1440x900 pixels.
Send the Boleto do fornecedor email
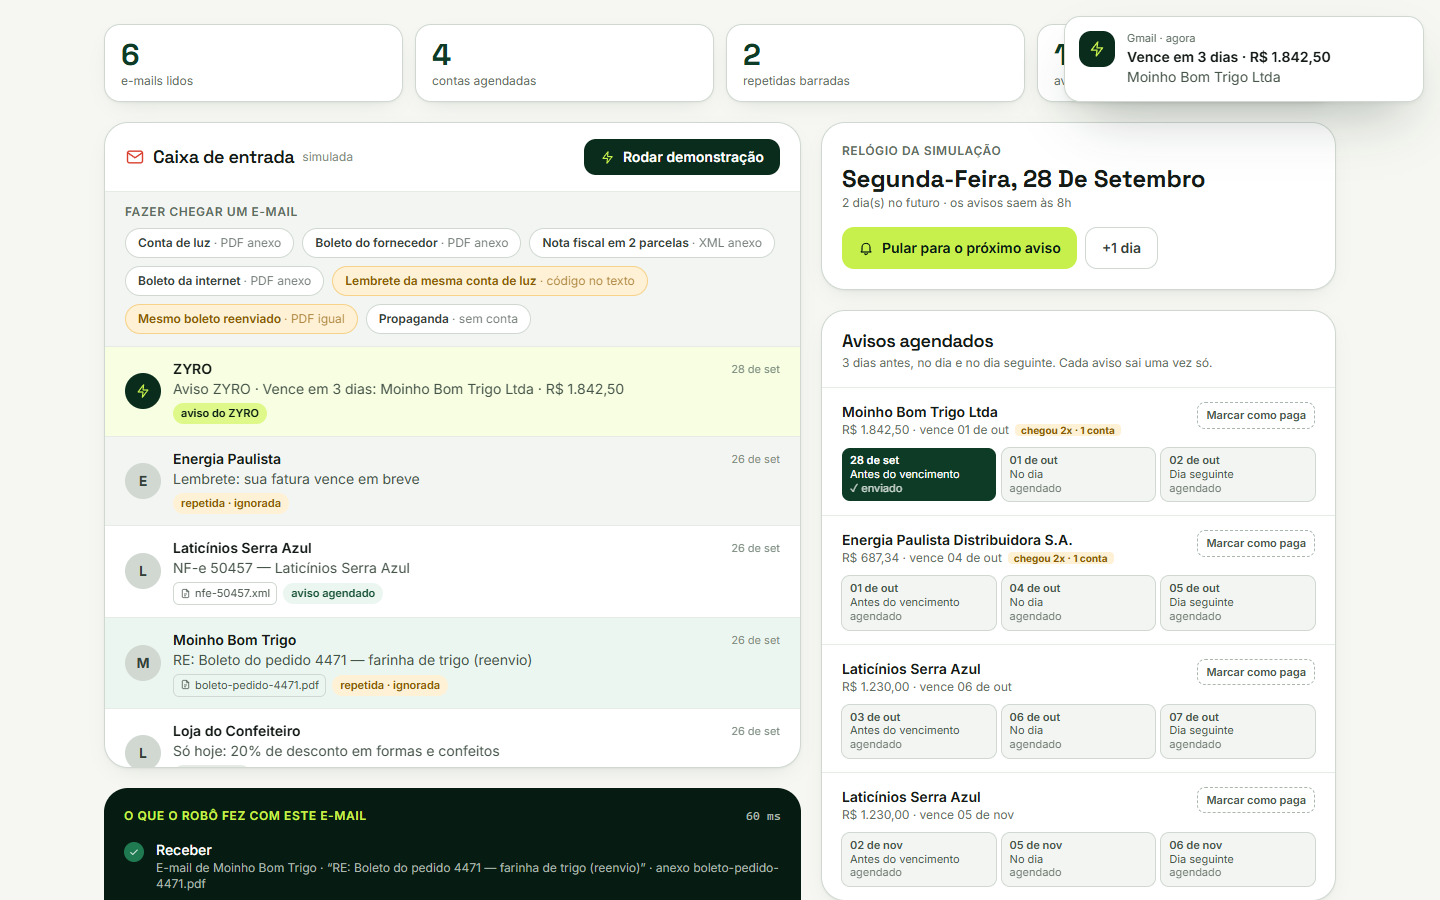(411, 243)
